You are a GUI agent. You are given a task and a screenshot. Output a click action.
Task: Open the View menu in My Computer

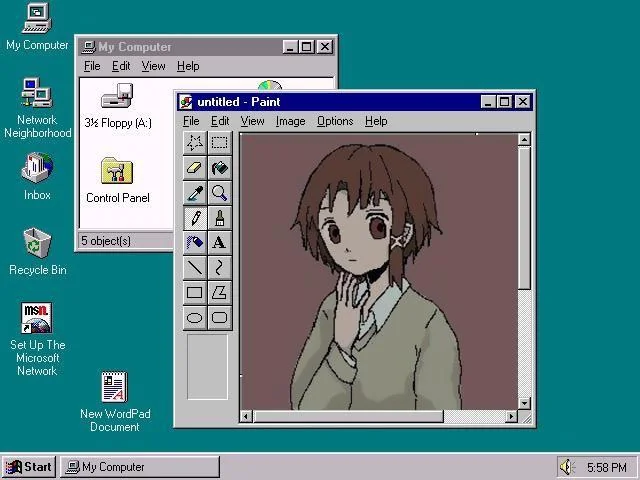pyautogui.click(x=153, y=66)
